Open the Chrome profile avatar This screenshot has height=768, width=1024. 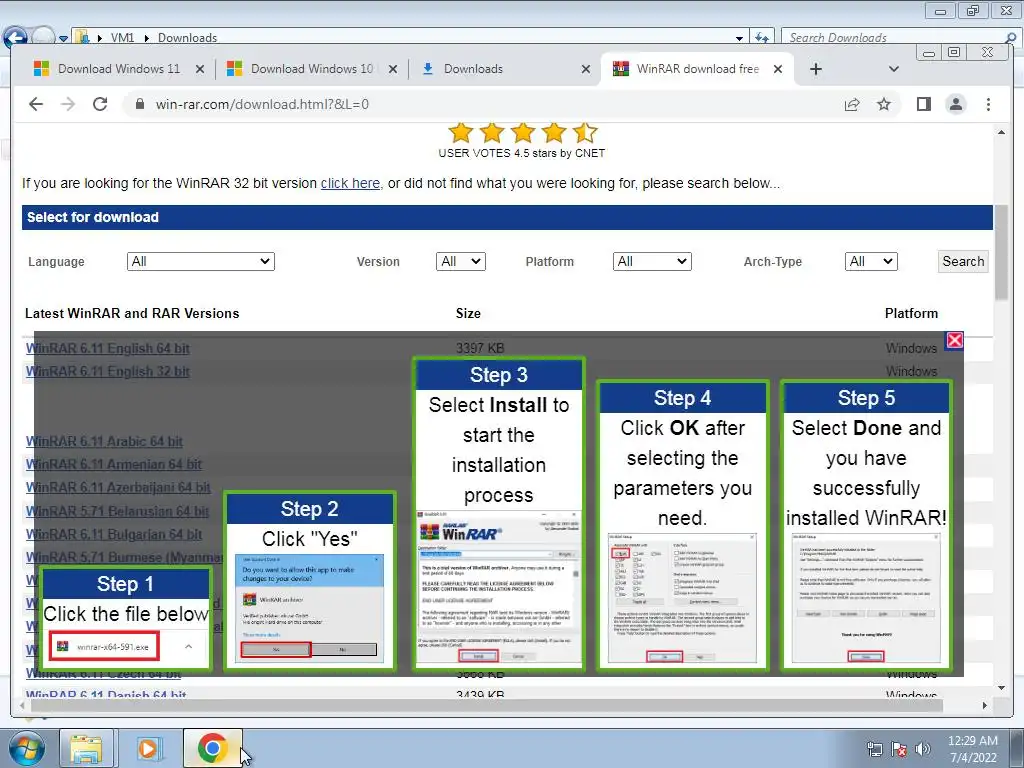click(955, 104)
